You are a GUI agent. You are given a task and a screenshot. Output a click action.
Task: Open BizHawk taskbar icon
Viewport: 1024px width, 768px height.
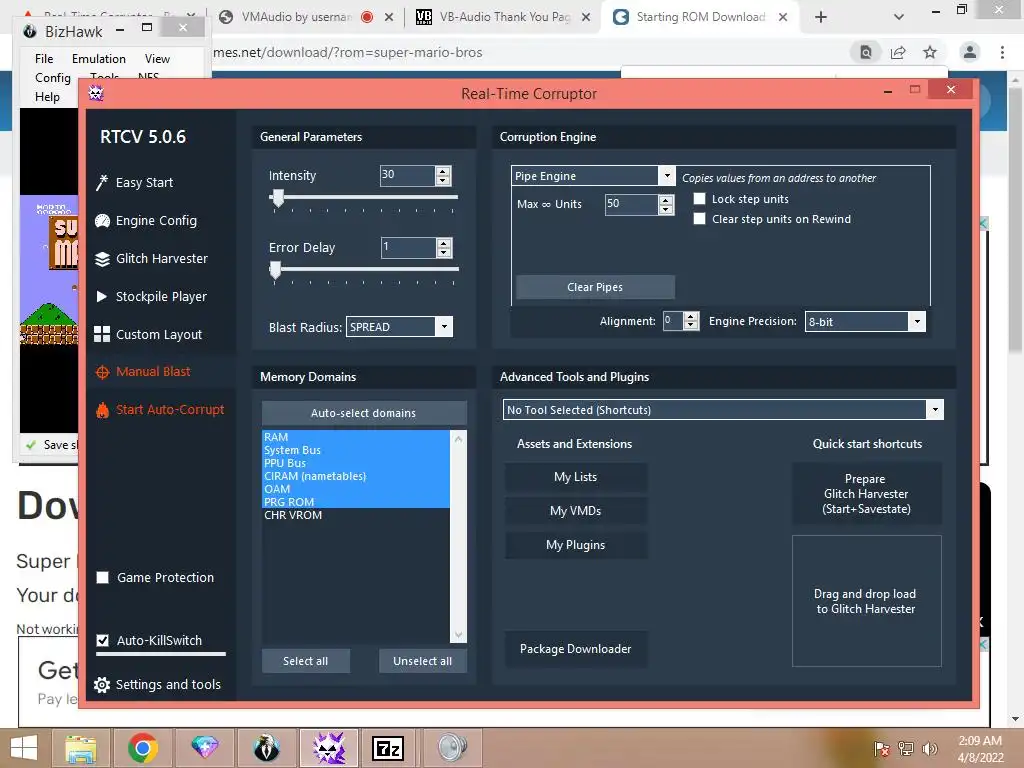point(266,748)
